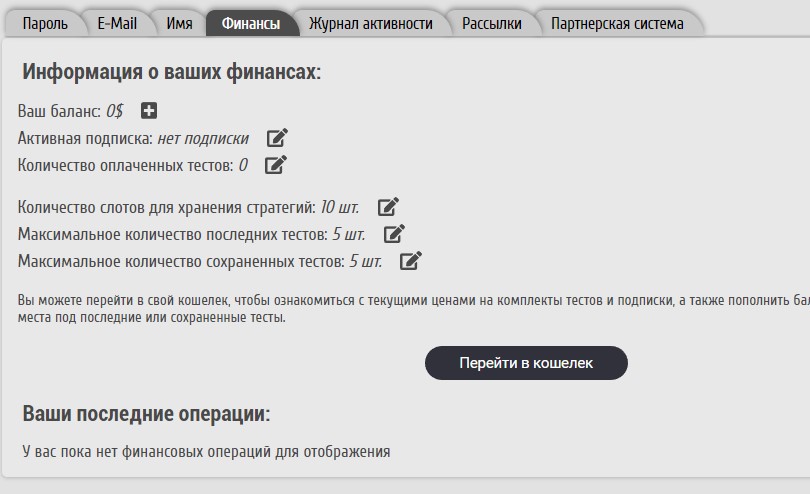The width and height of the screenshot is (810, 494).
Task: Click the plus icon next to balance
Action: 149,111
